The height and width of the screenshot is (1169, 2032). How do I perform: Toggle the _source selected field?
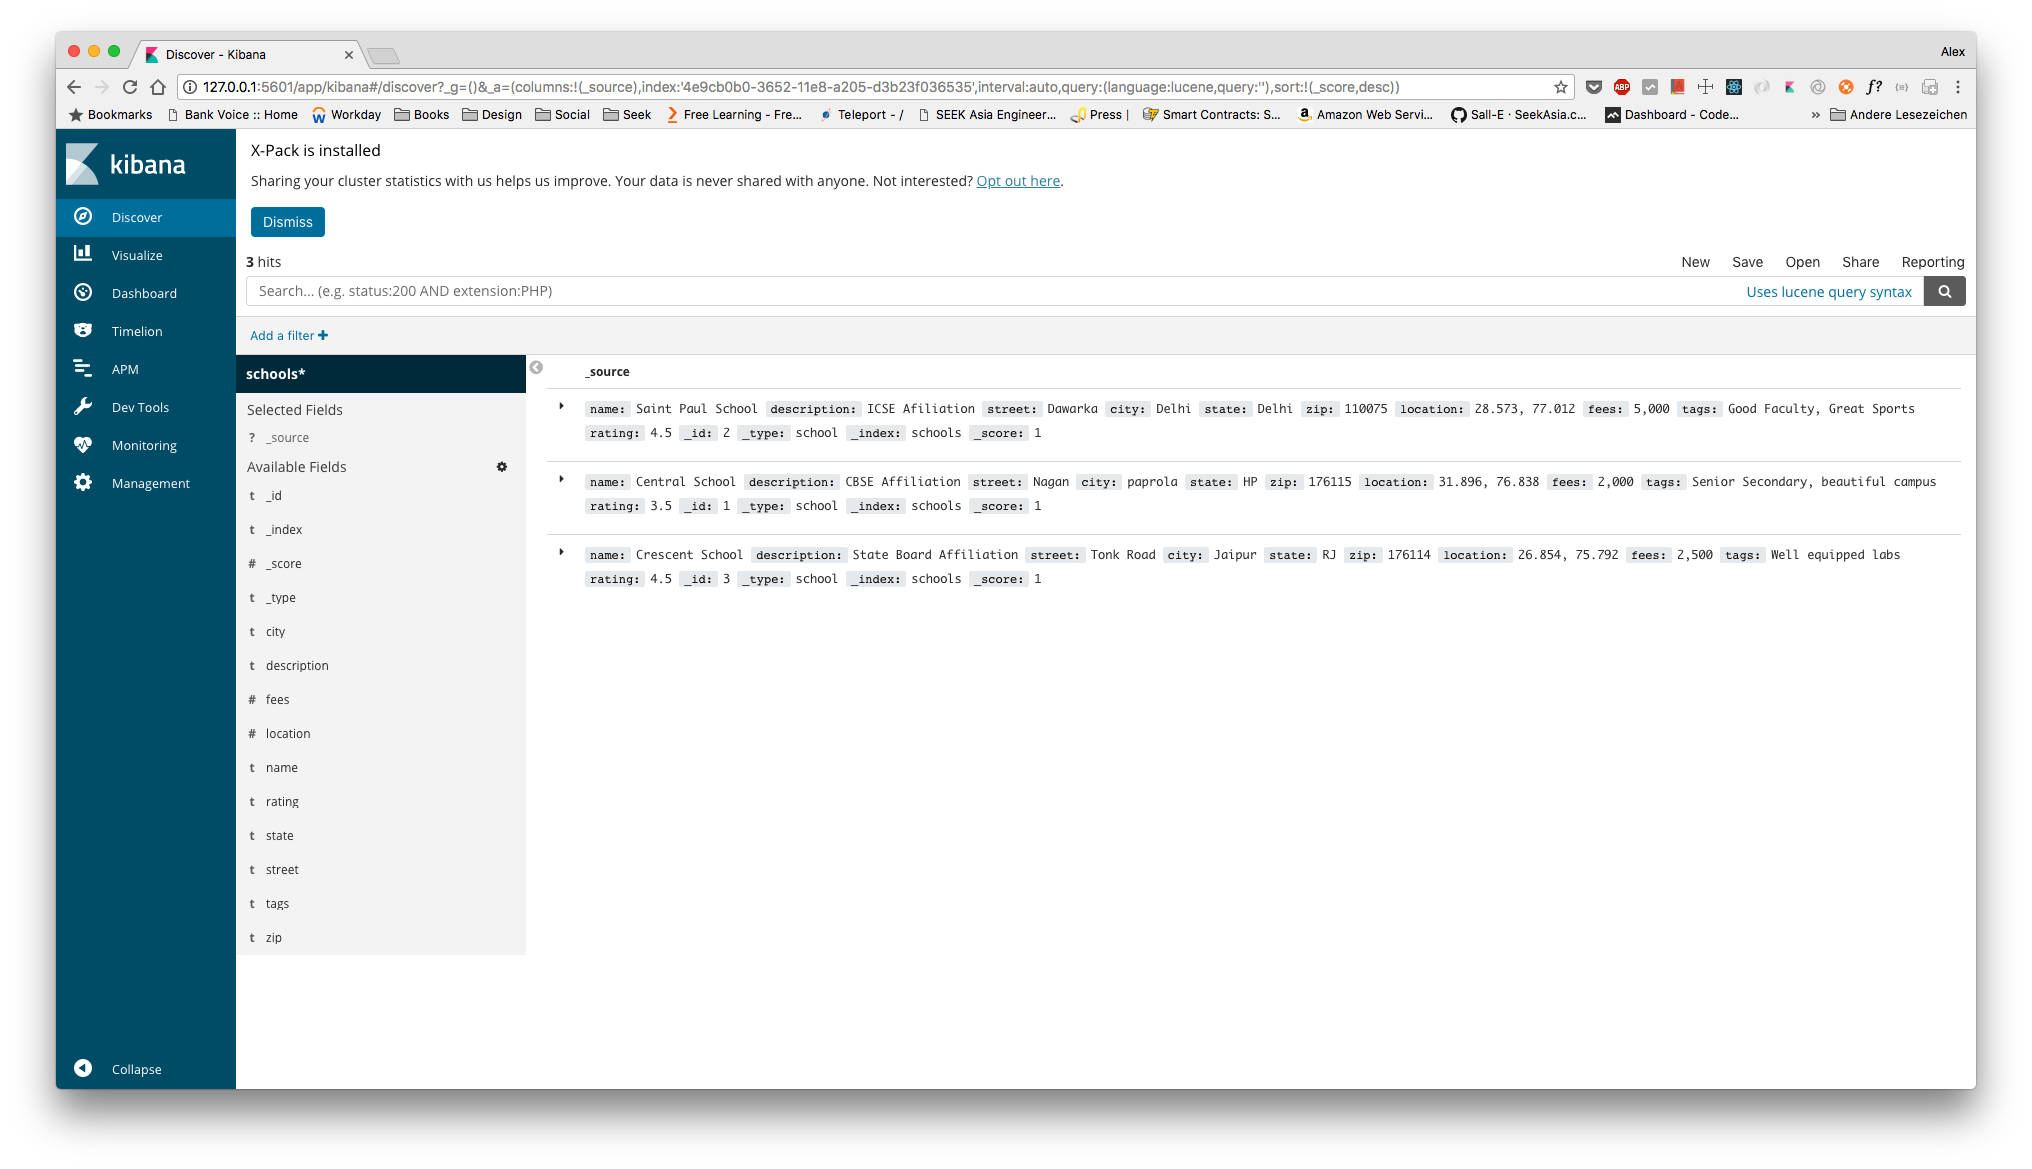(x=286, y=438)
